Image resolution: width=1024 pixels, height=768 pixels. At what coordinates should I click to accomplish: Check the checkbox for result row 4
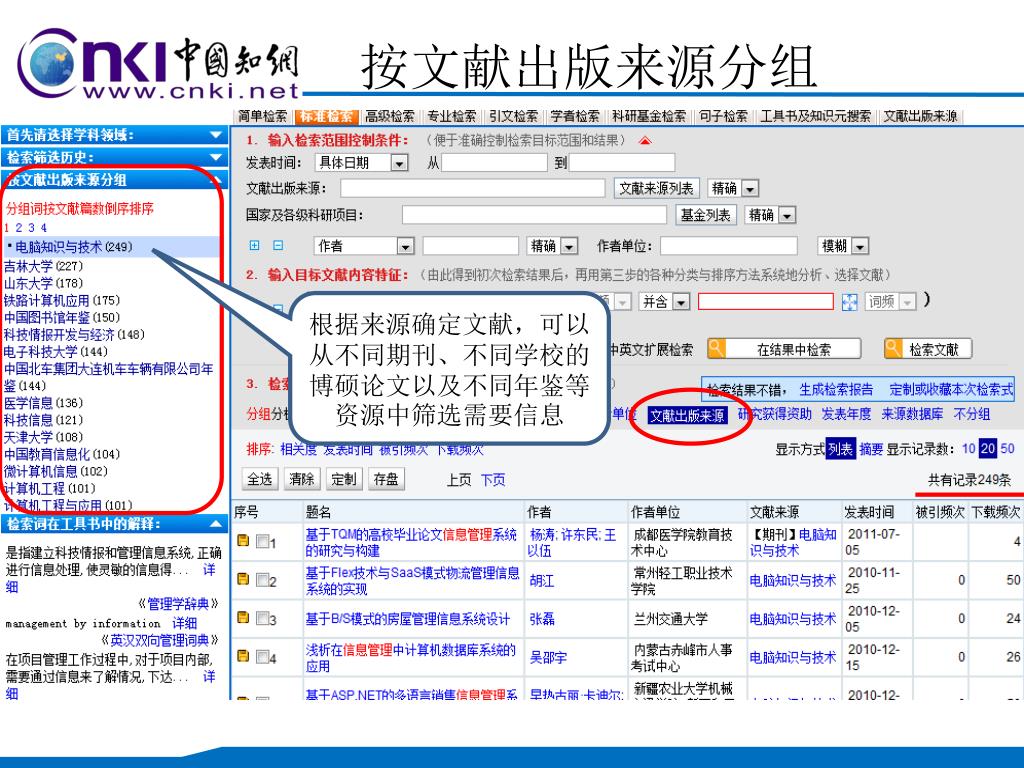(263, 657)
